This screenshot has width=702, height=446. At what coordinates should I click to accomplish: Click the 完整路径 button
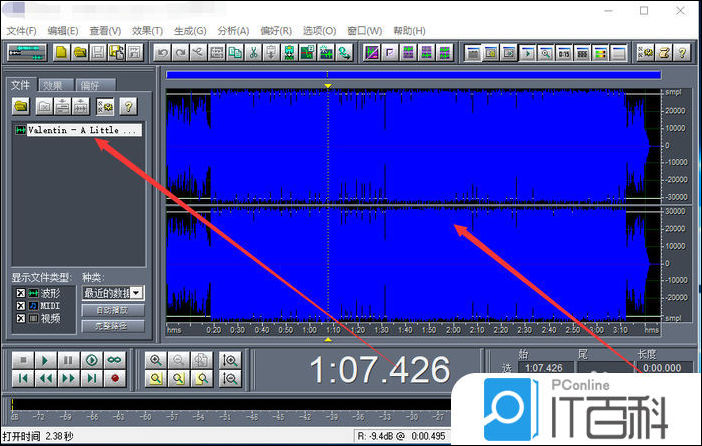[x=113, y=326]
